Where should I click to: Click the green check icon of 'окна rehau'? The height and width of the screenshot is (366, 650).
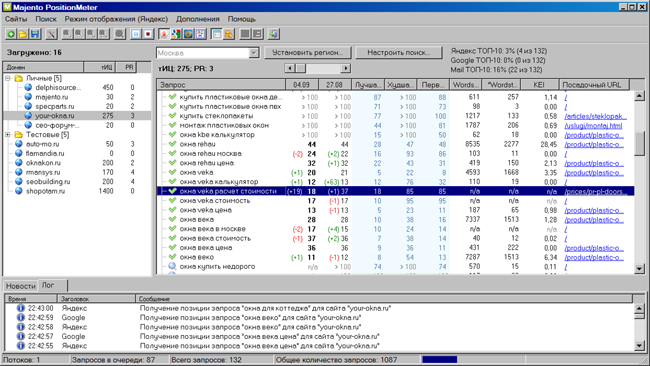tap(172, 144)
